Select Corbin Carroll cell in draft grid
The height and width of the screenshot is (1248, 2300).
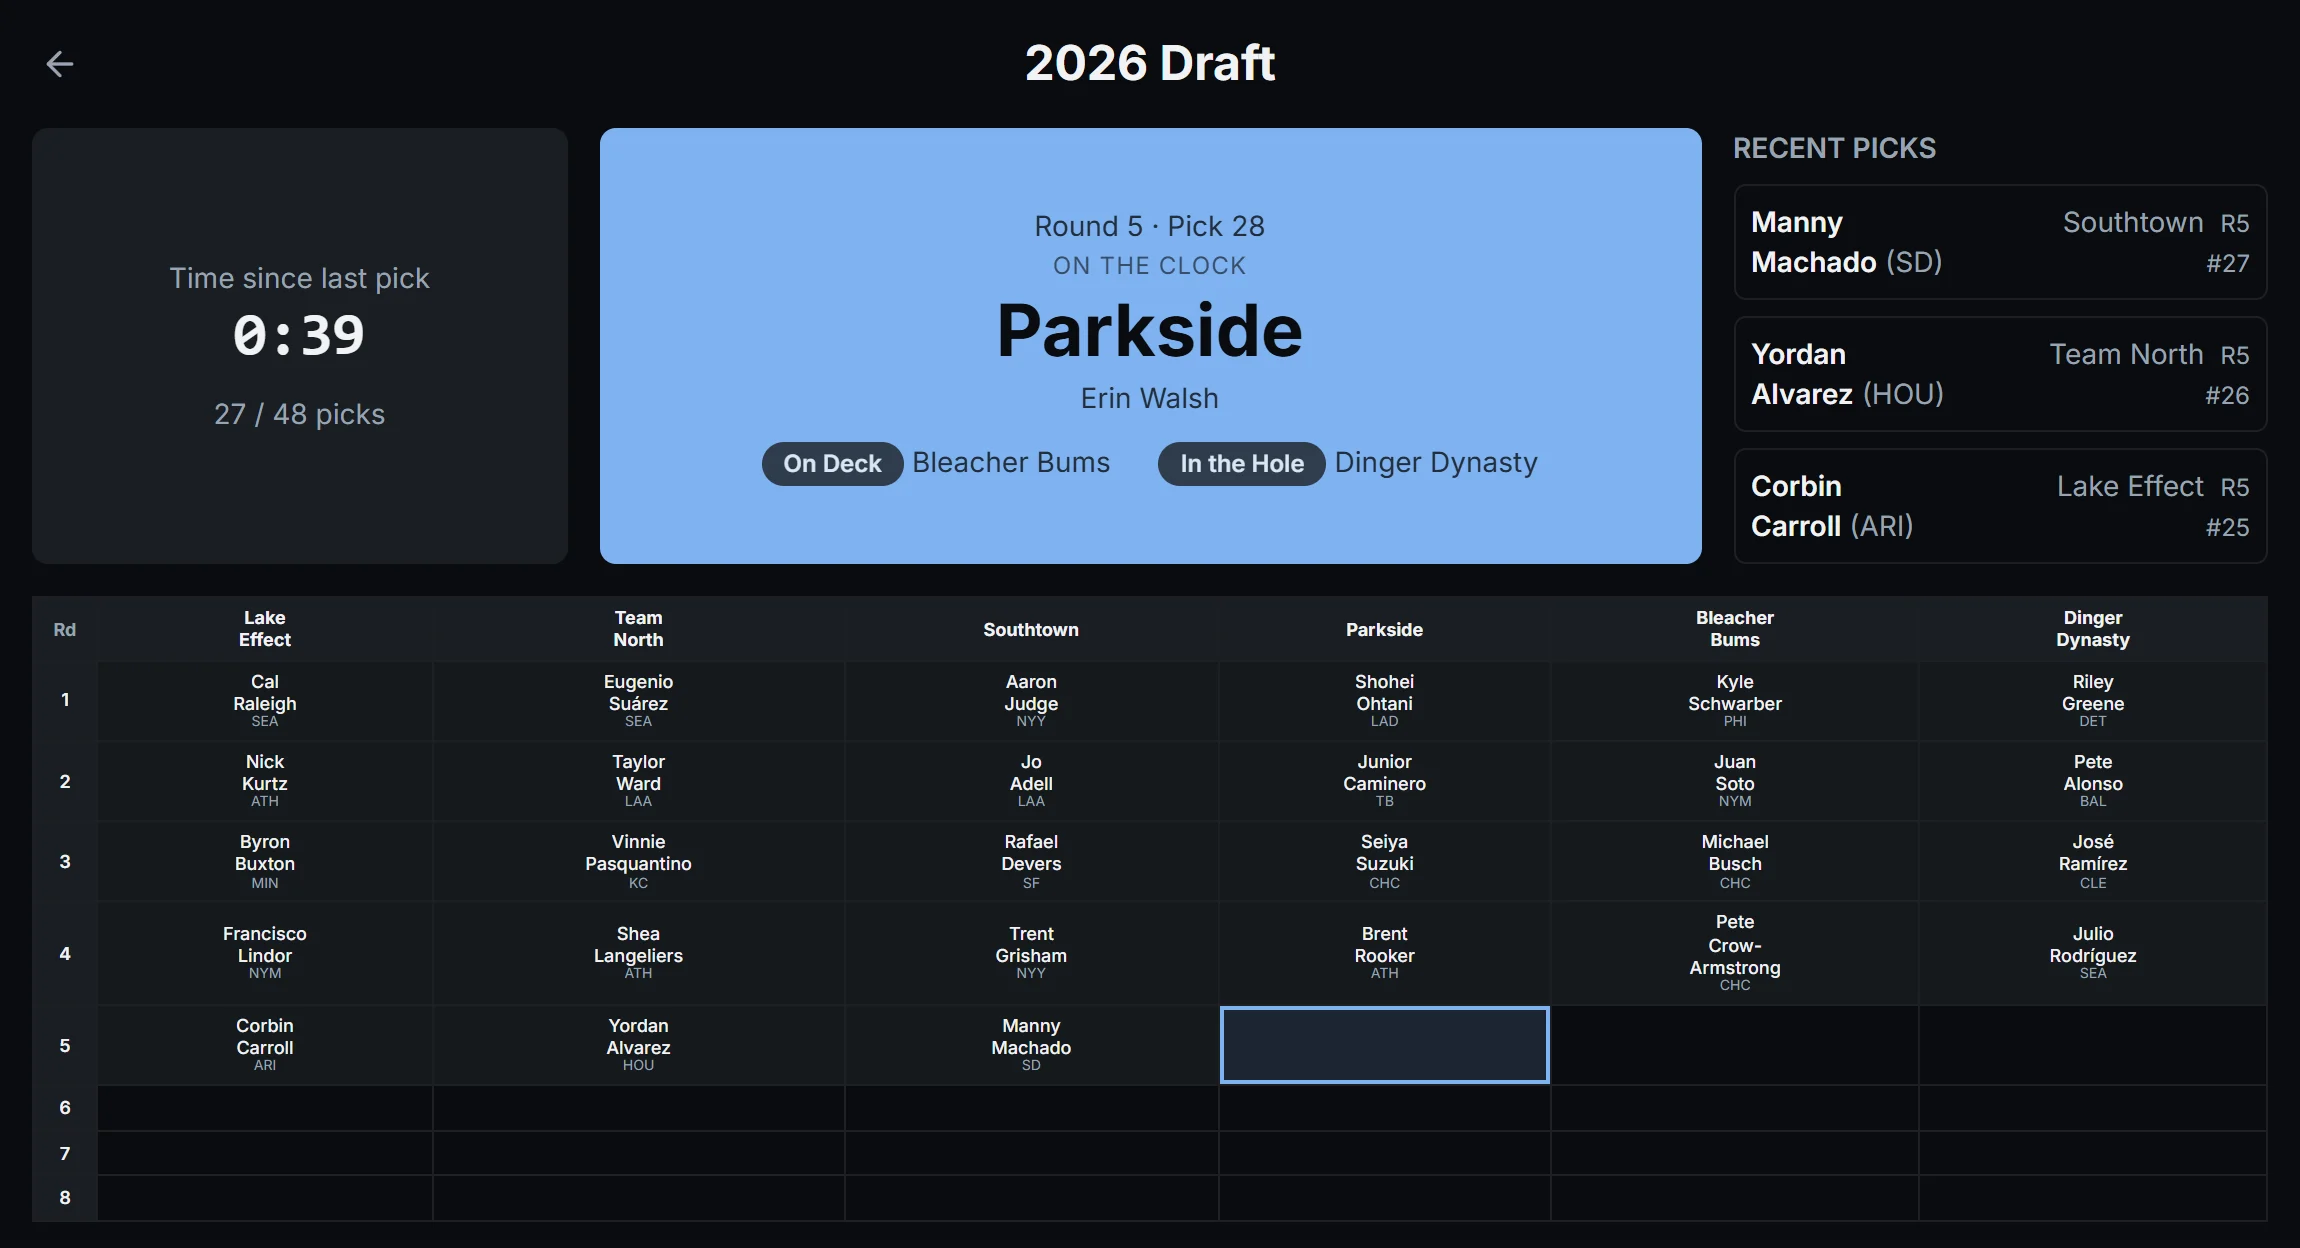tap(265, 1045)
